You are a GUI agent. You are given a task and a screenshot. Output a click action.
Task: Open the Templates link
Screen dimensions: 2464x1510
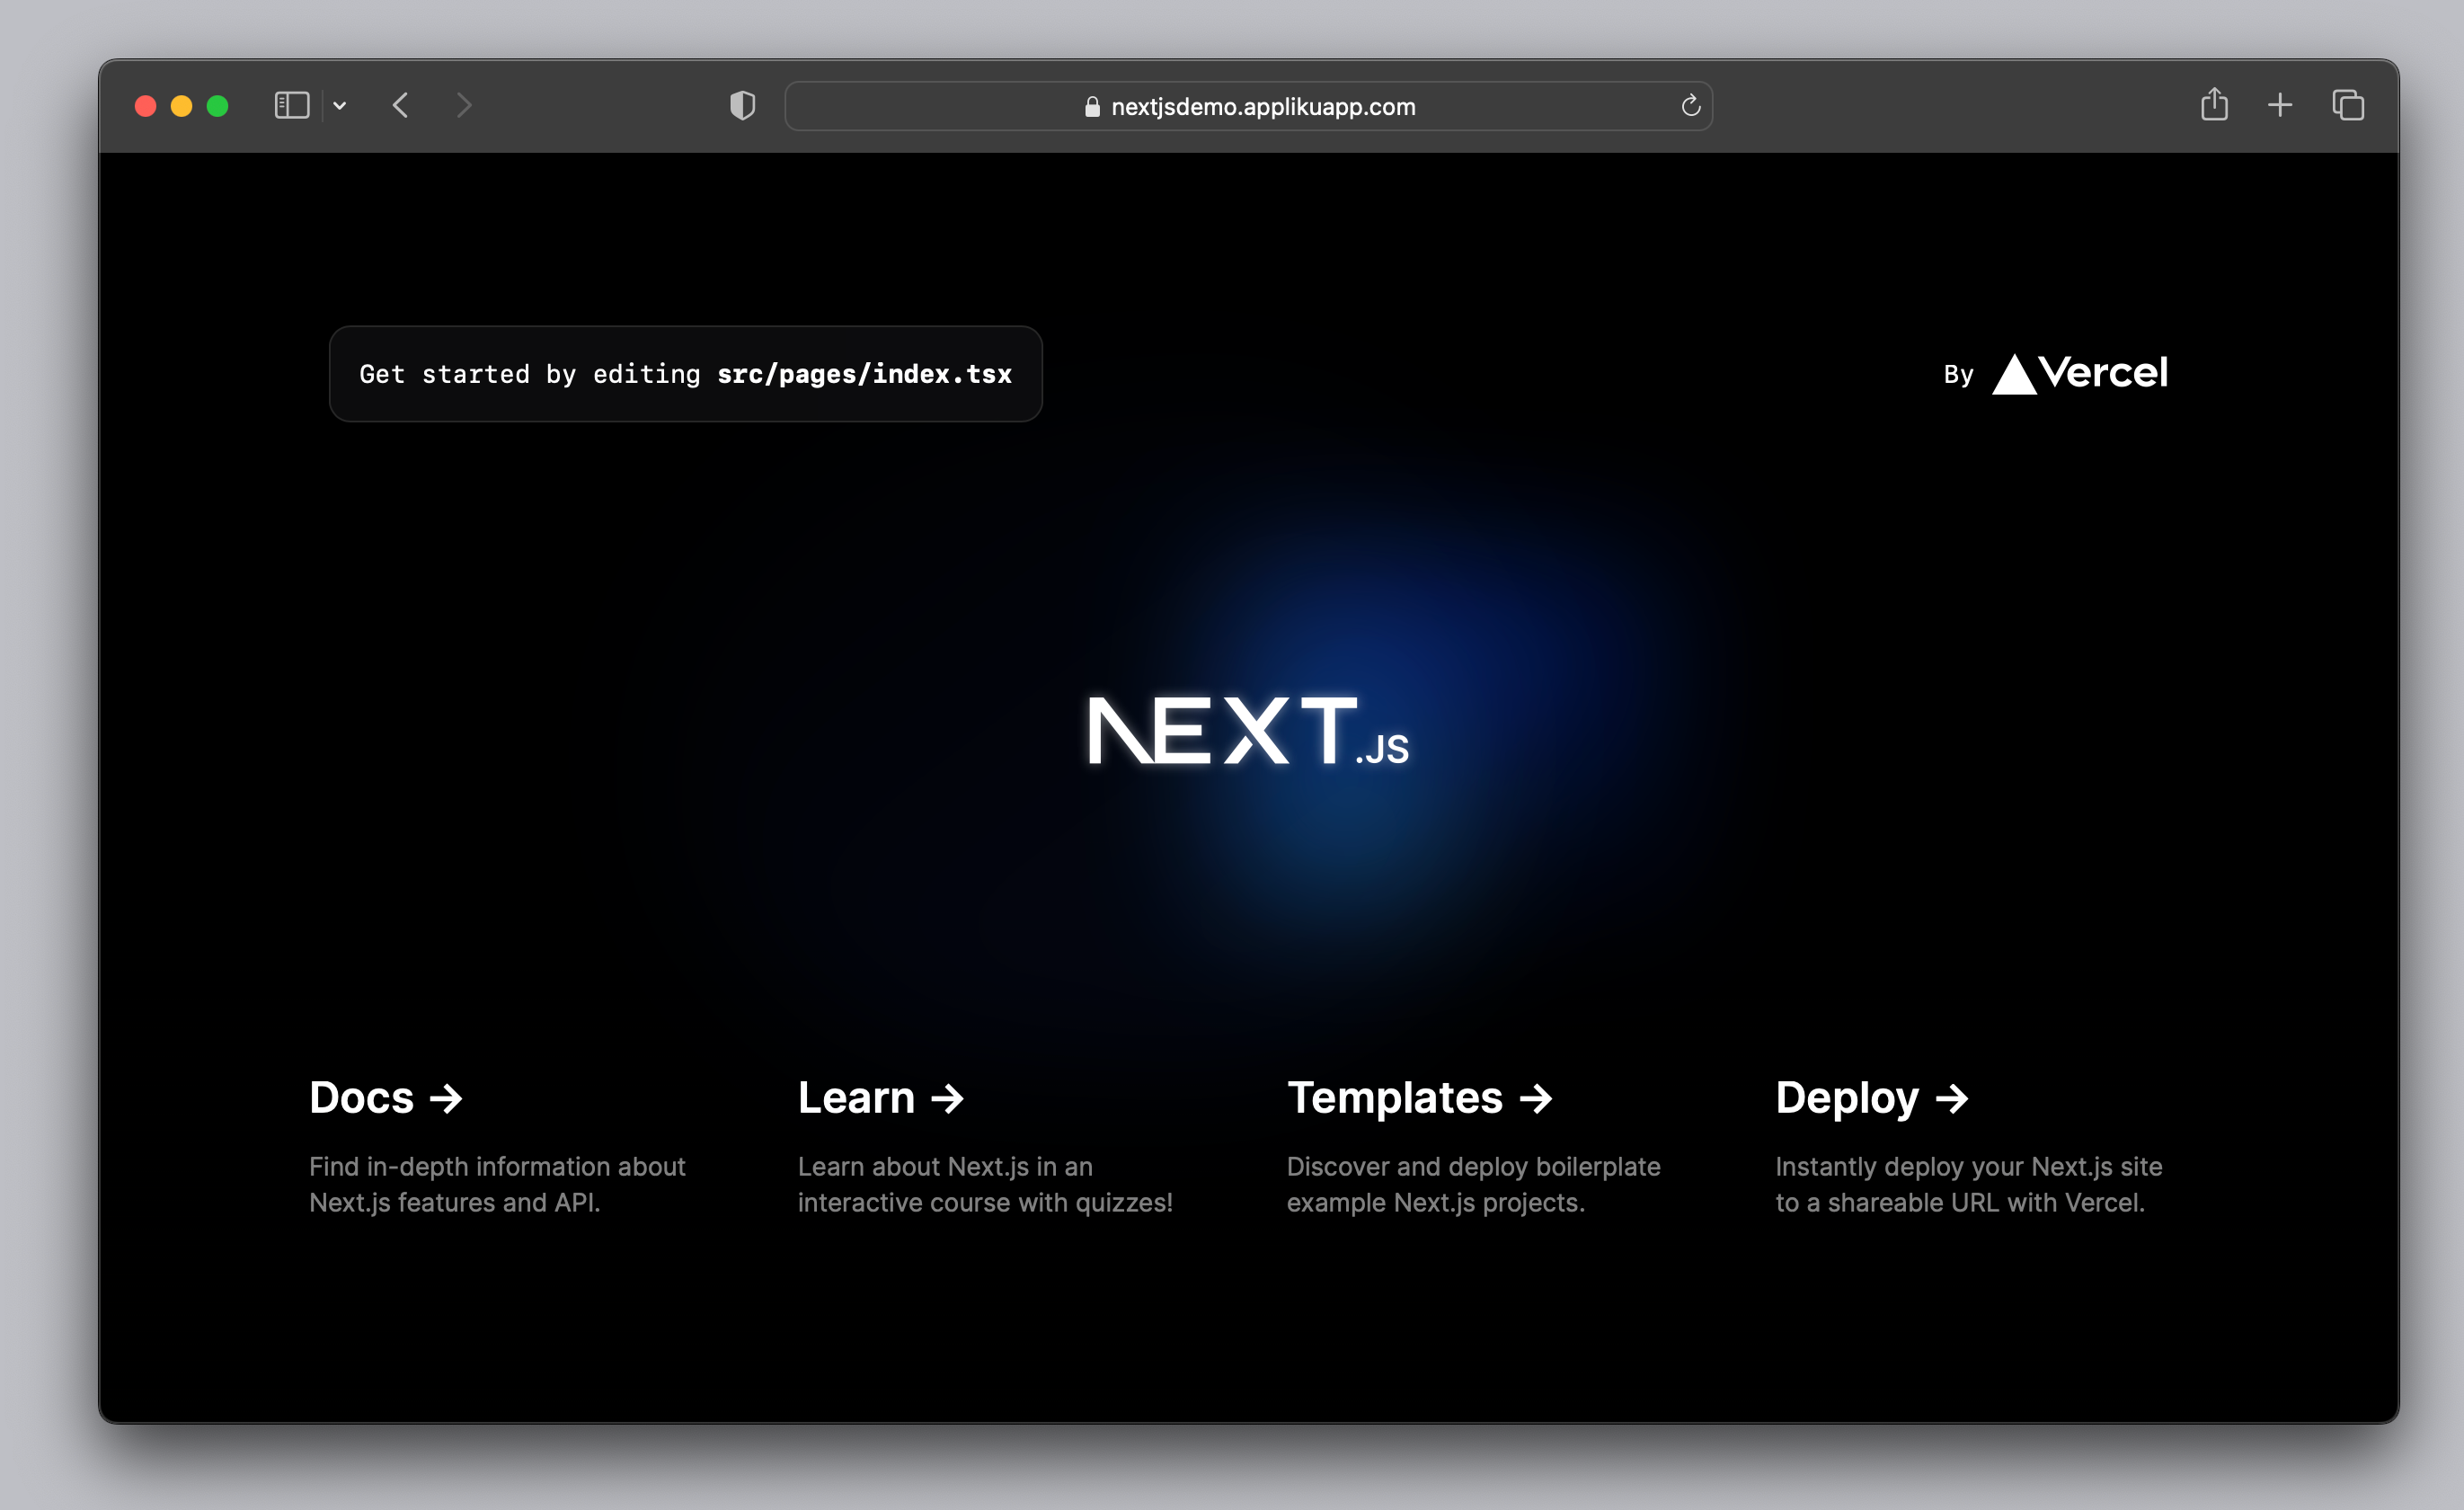click(x=1419, y=1098)
